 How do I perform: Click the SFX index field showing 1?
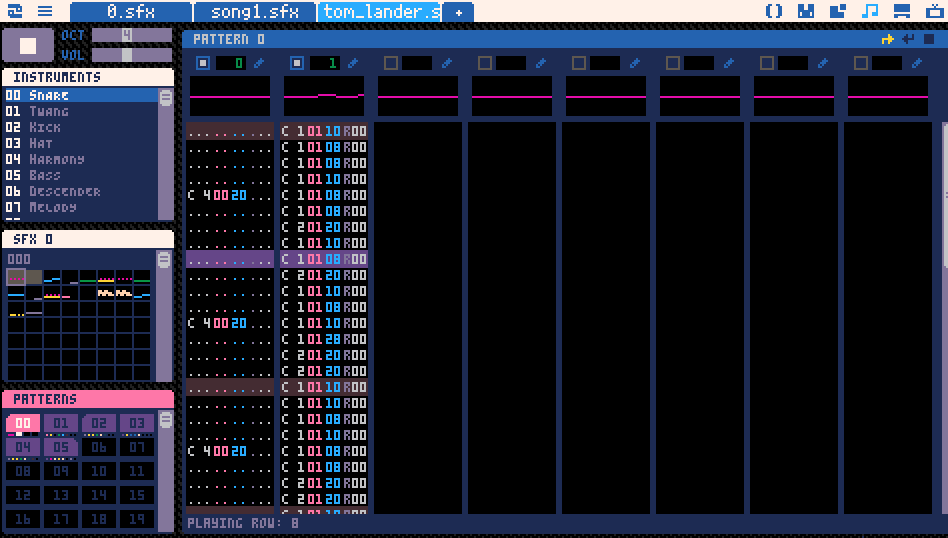click(325, 63)
